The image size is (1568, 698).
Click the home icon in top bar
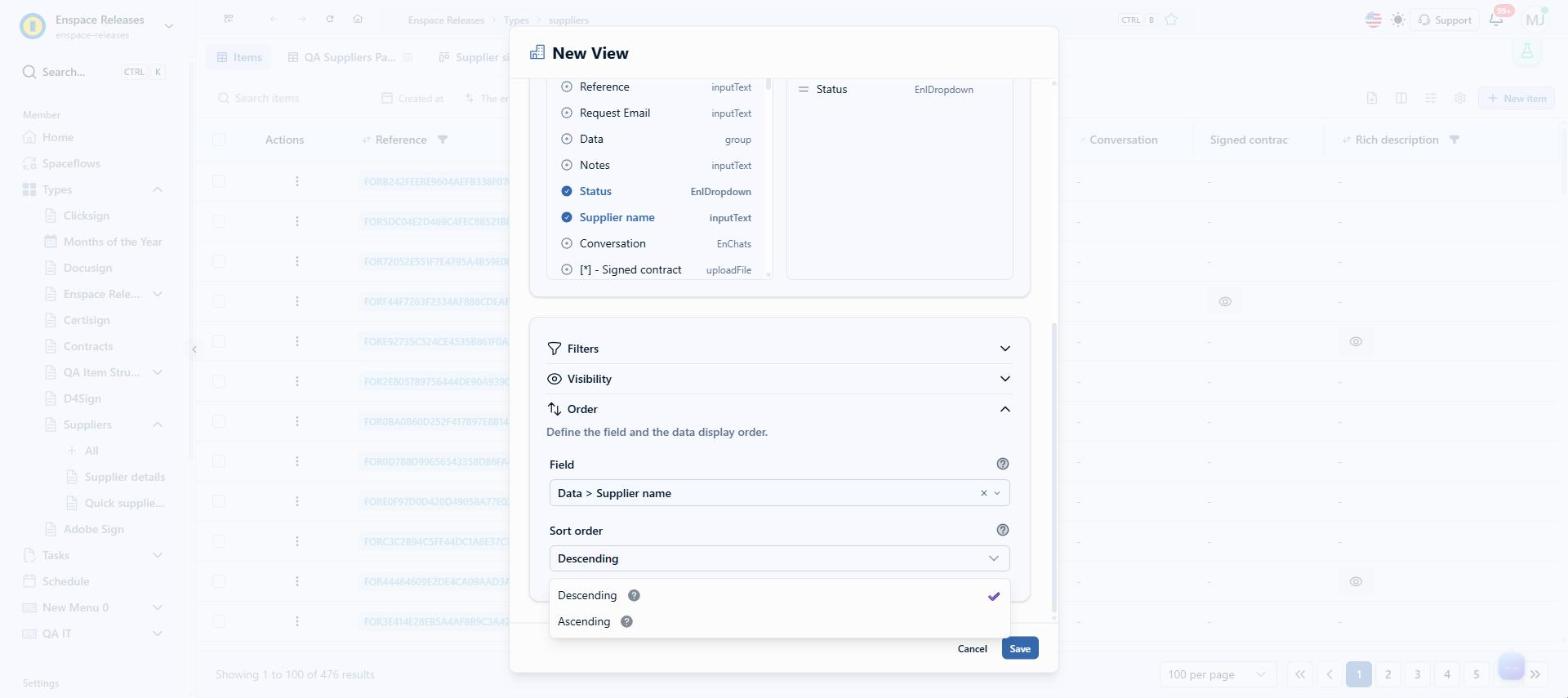(358, 19)
